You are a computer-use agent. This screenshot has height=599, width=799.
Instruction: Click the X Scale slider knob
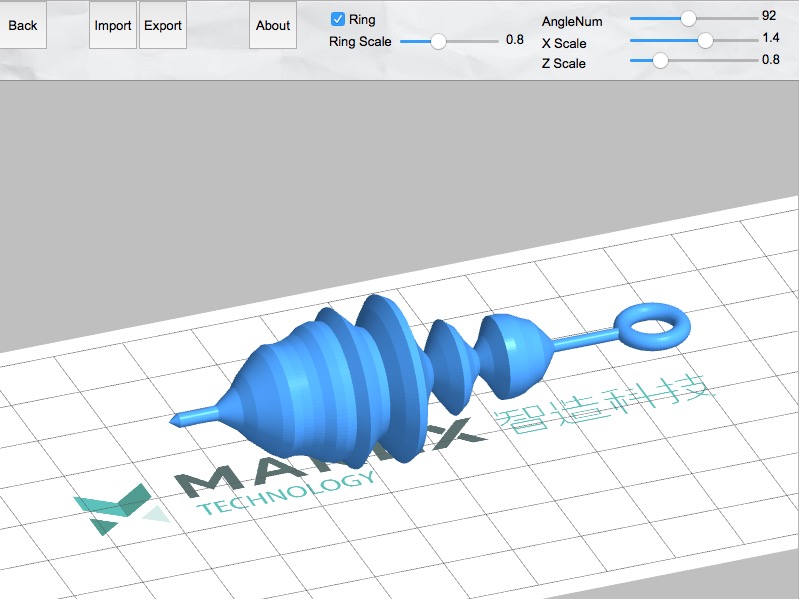705,40
